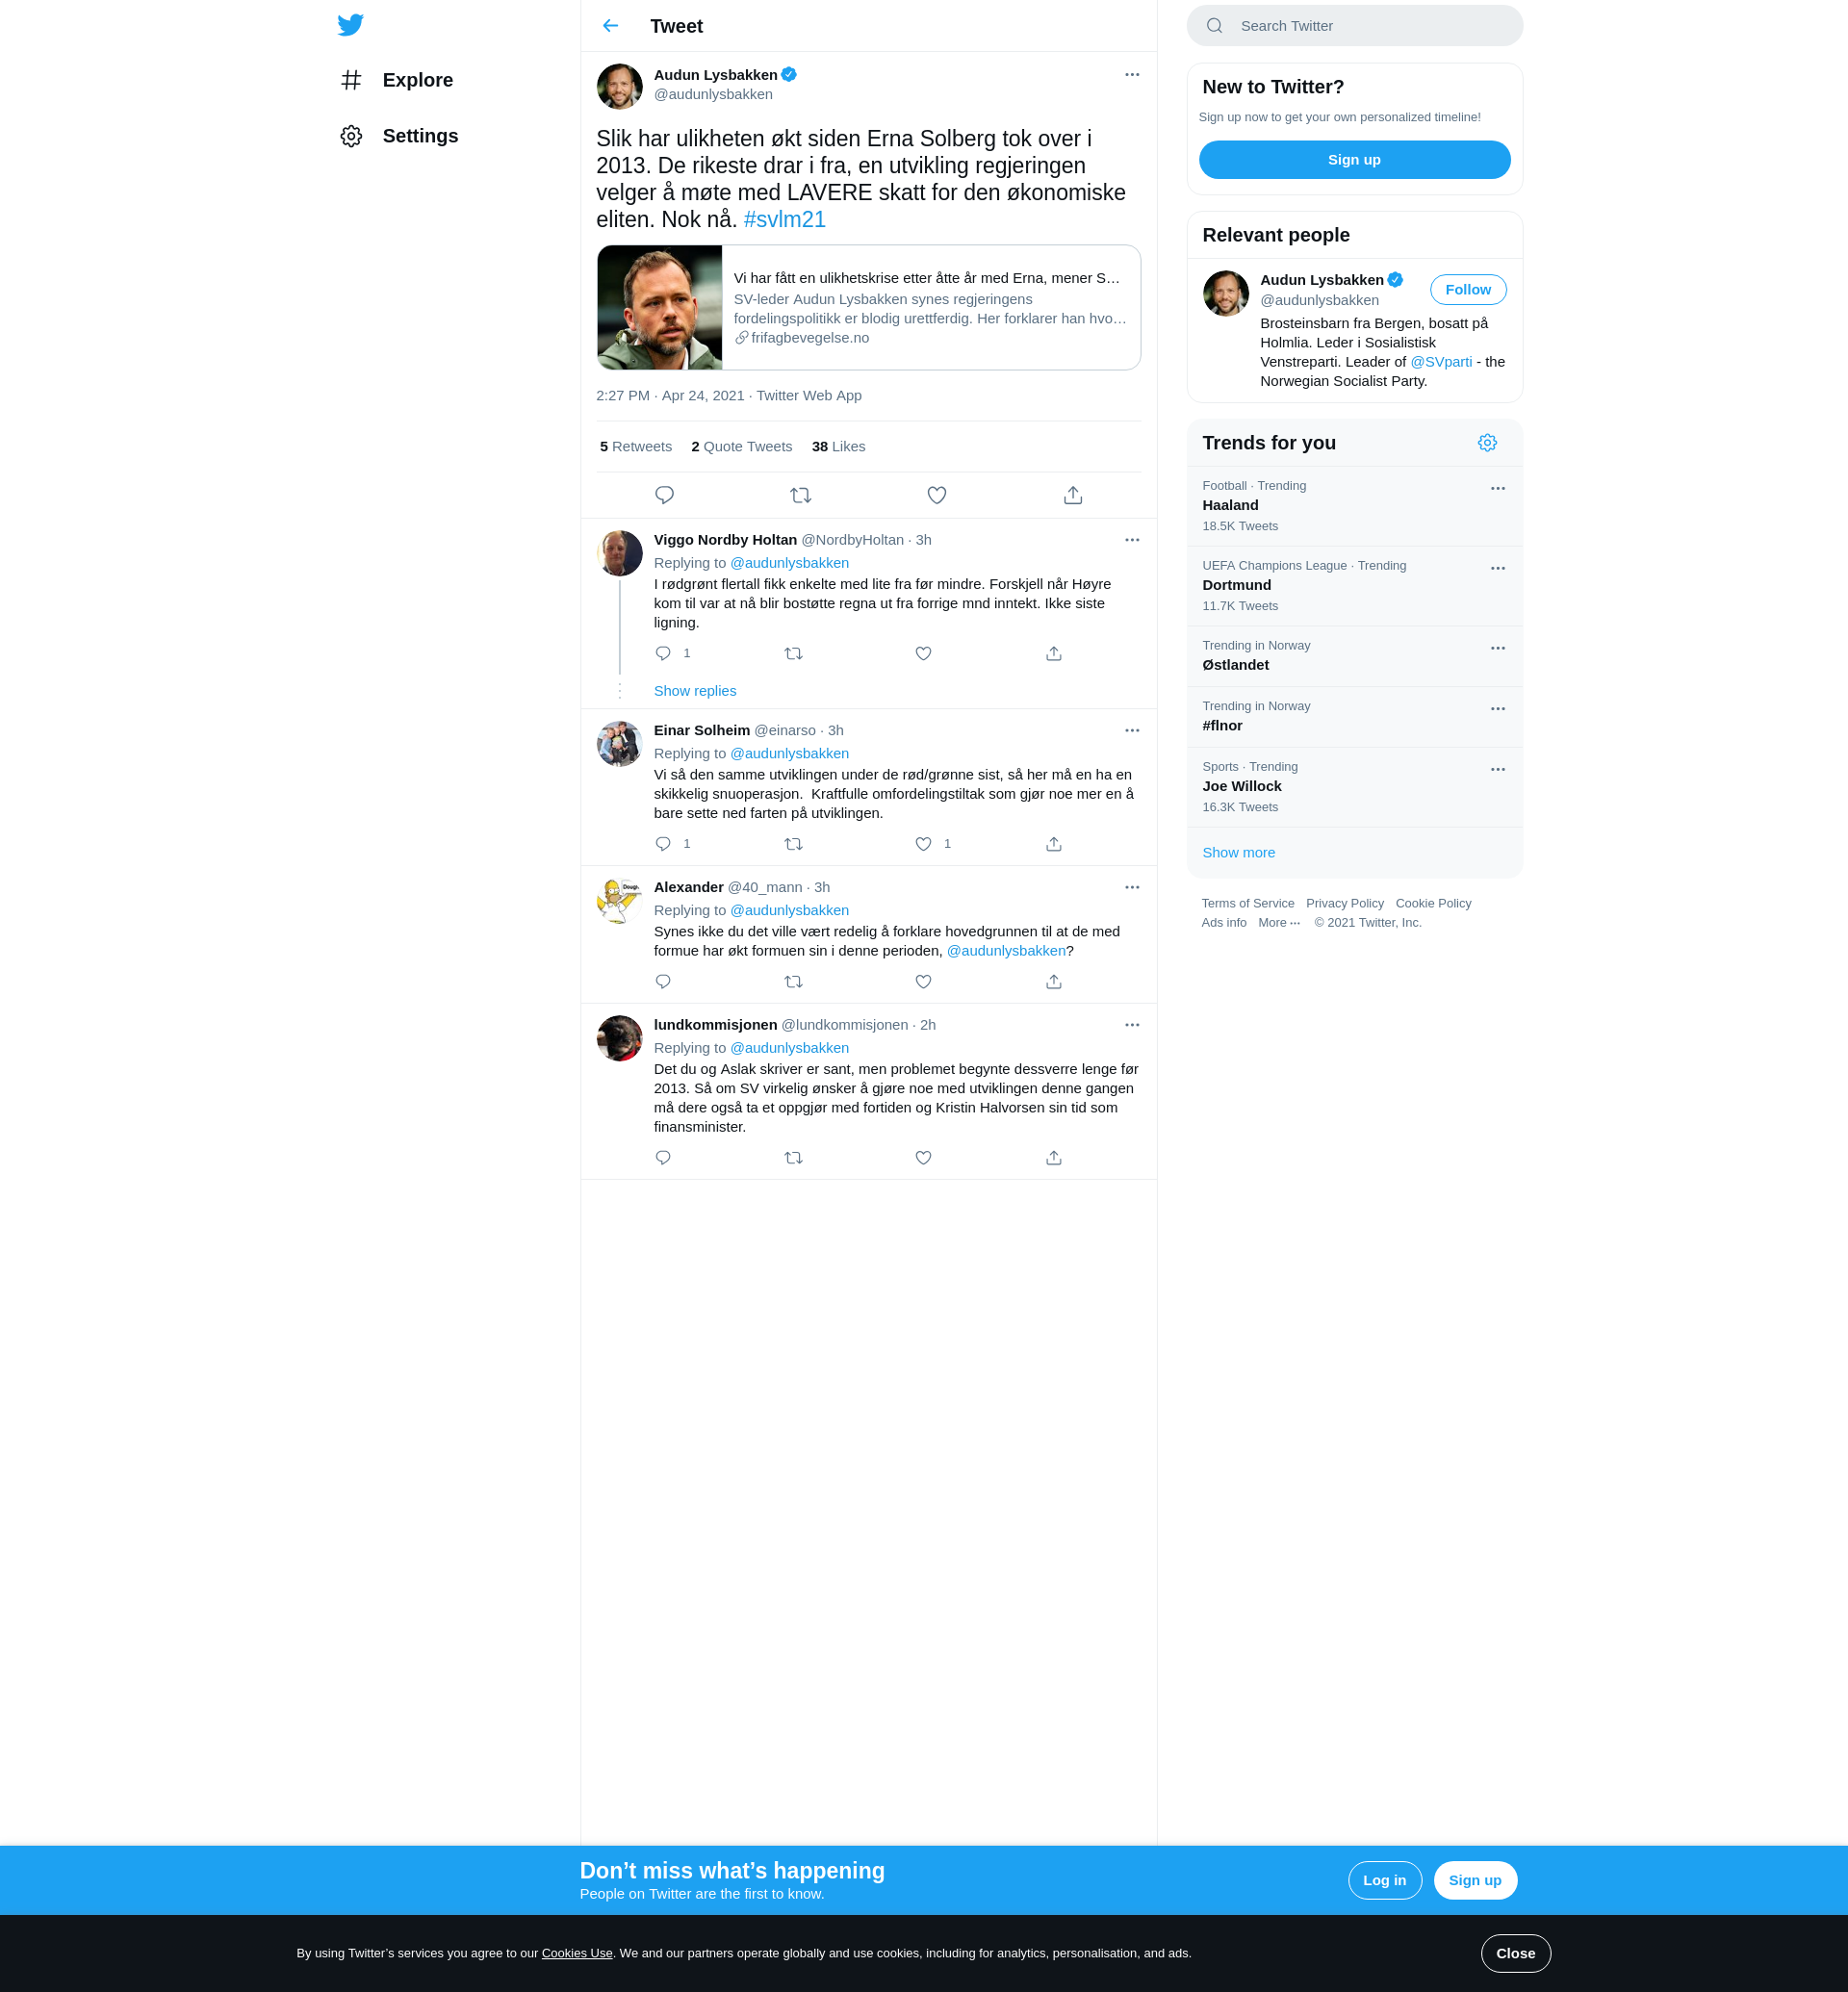Like Alexander's reply
Viewport: 1848px width, 1992px height.
click(x=923, y=982)
